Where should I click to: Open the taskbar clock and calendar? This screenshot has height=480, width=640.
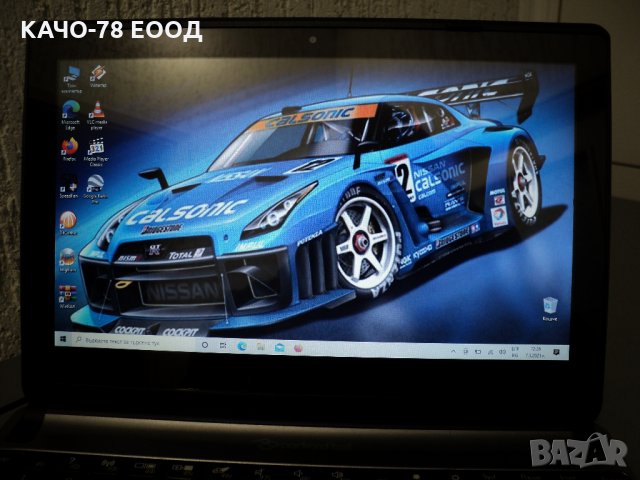(x=534, y=352)
